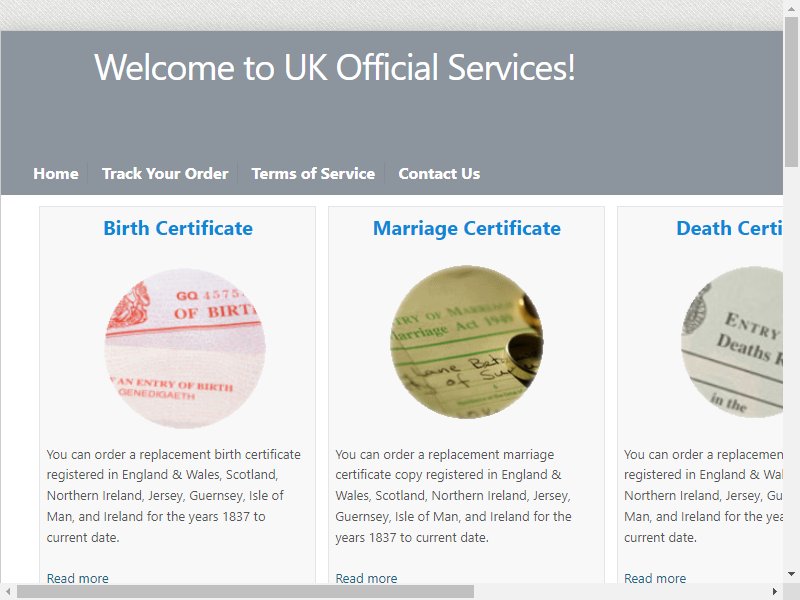This screenshot has height=600, width=800.
Task: Click the Welcome to UK Official Services title
Action: [335, 67]
